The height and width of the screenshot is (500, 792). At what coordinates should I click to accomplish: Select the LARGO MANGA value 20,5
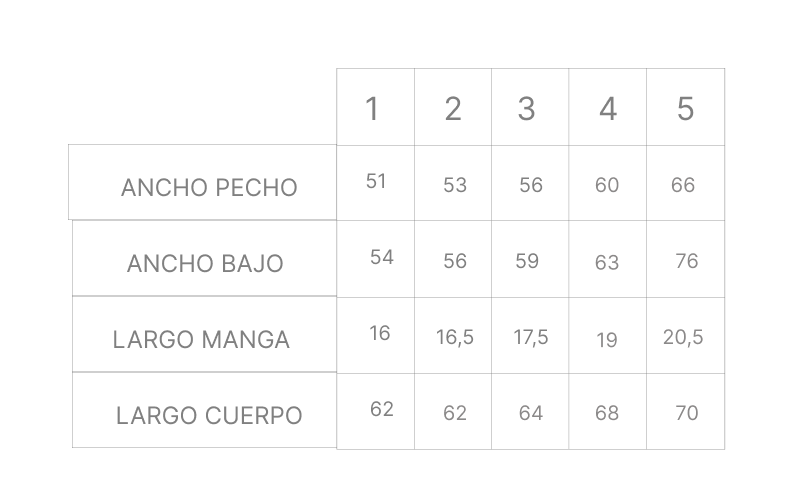(x=683, y=337)
